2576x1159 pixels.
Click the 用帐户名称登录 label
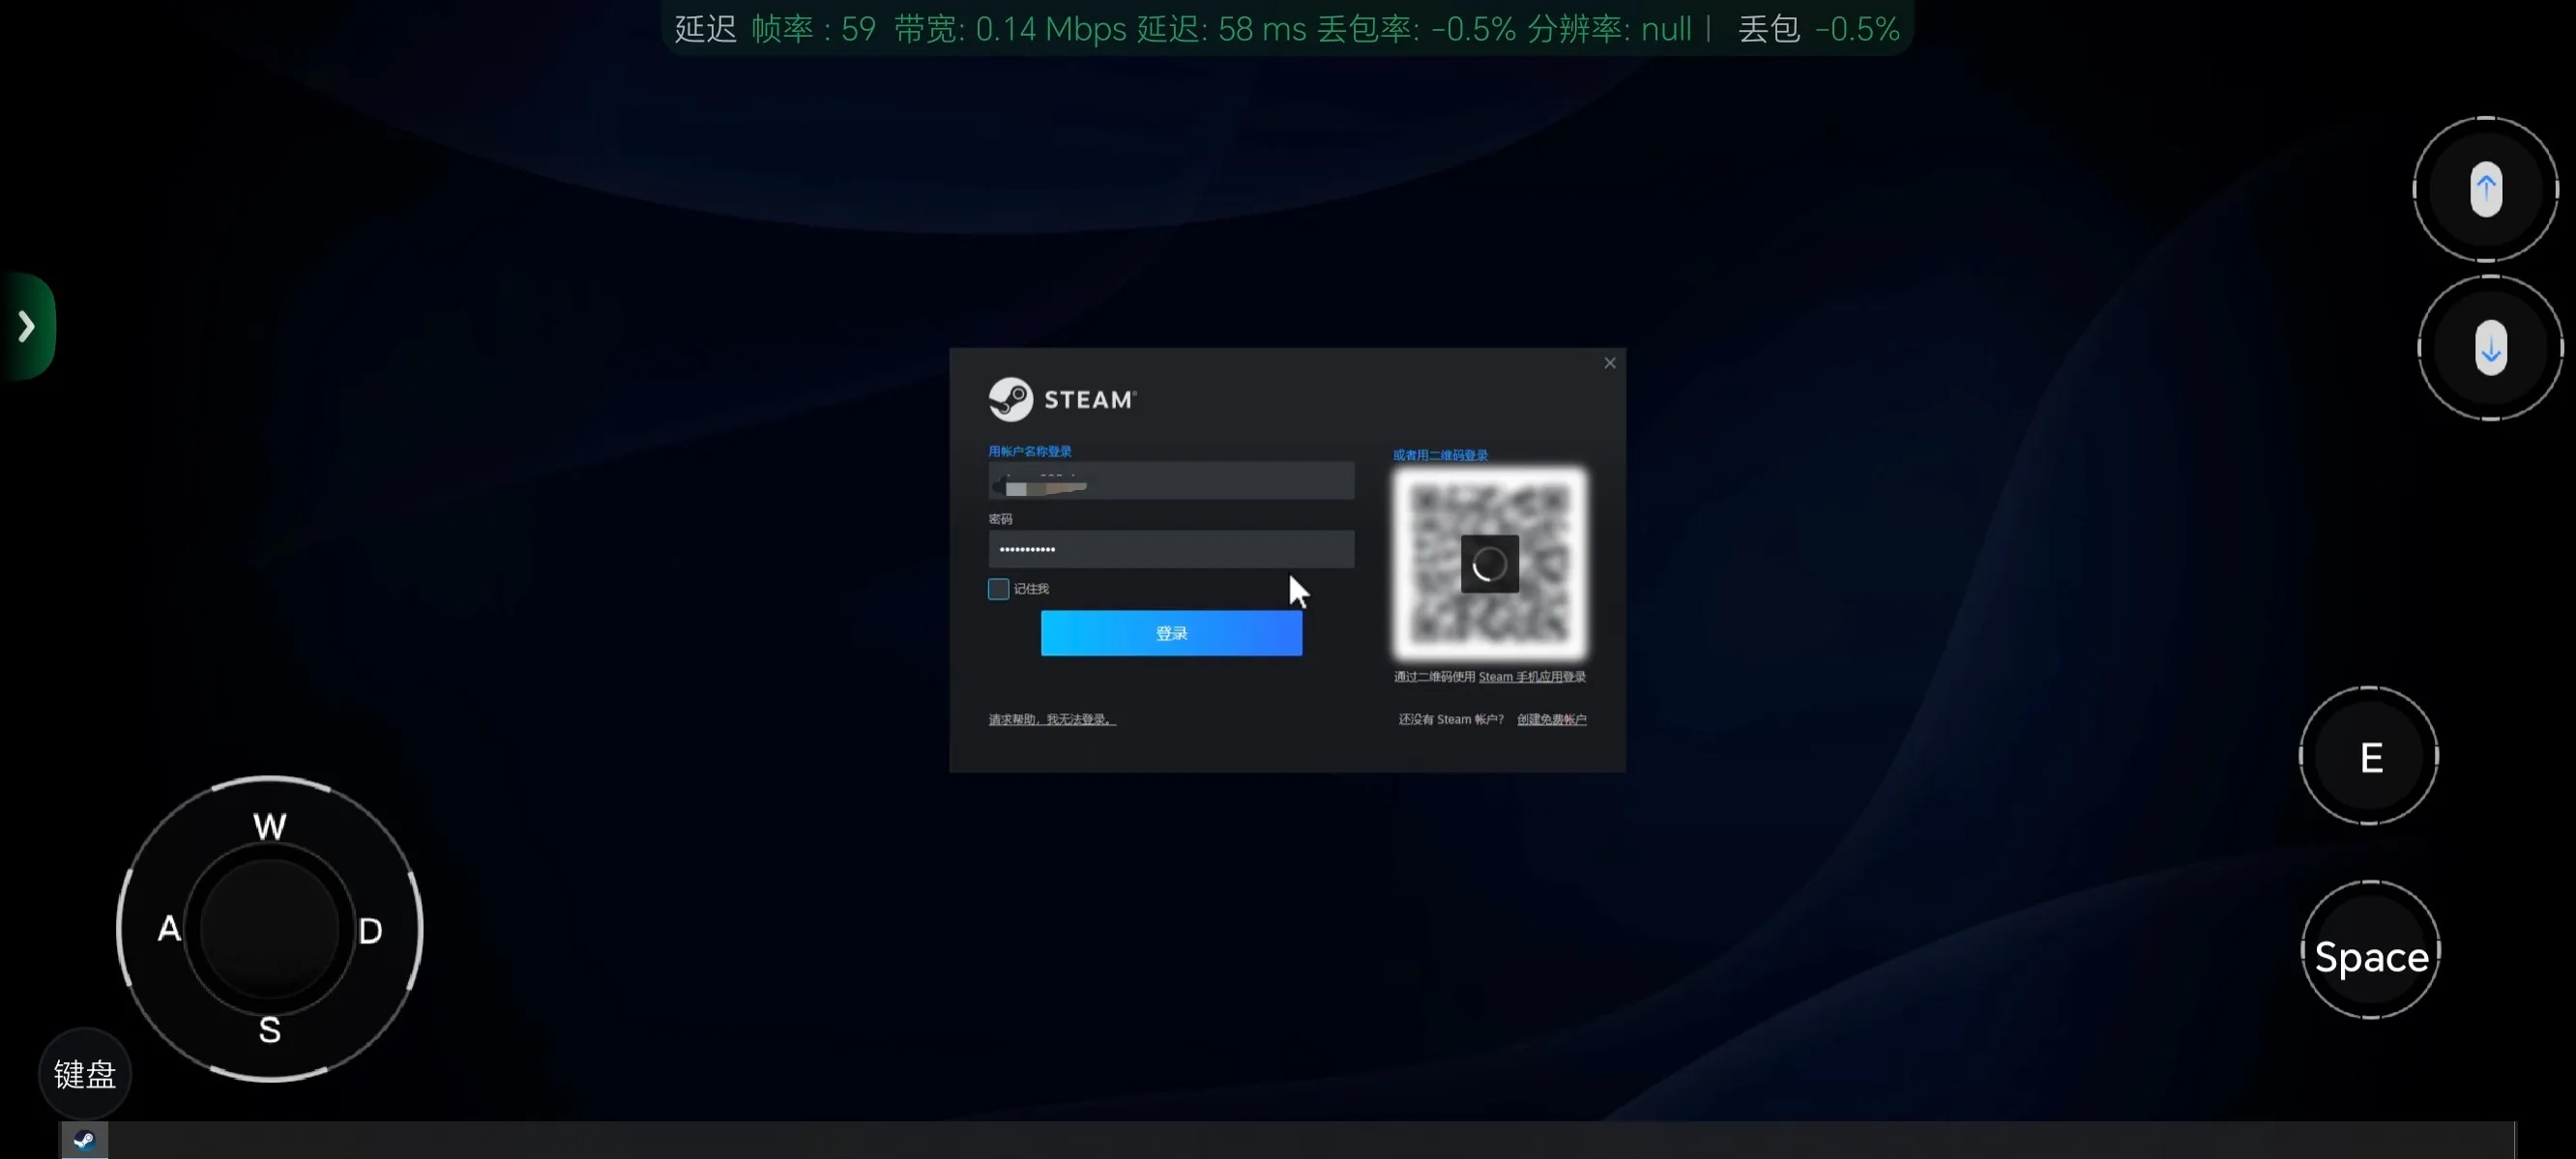[x=1030, y=451]
